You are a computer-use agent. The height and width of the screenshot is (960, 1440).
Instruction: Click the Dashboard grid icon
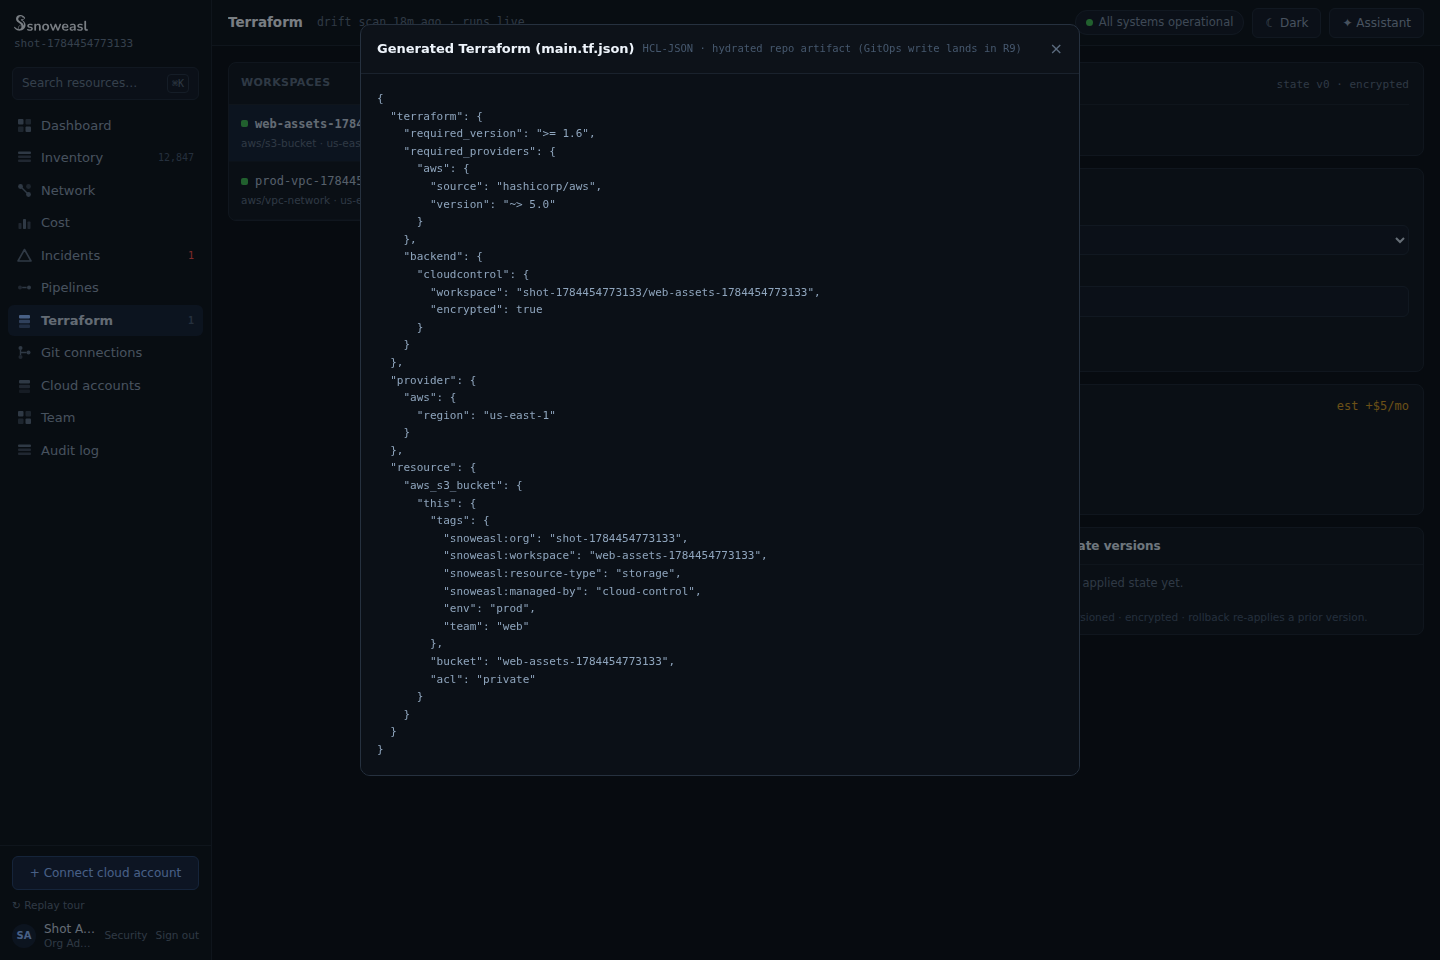24,126
